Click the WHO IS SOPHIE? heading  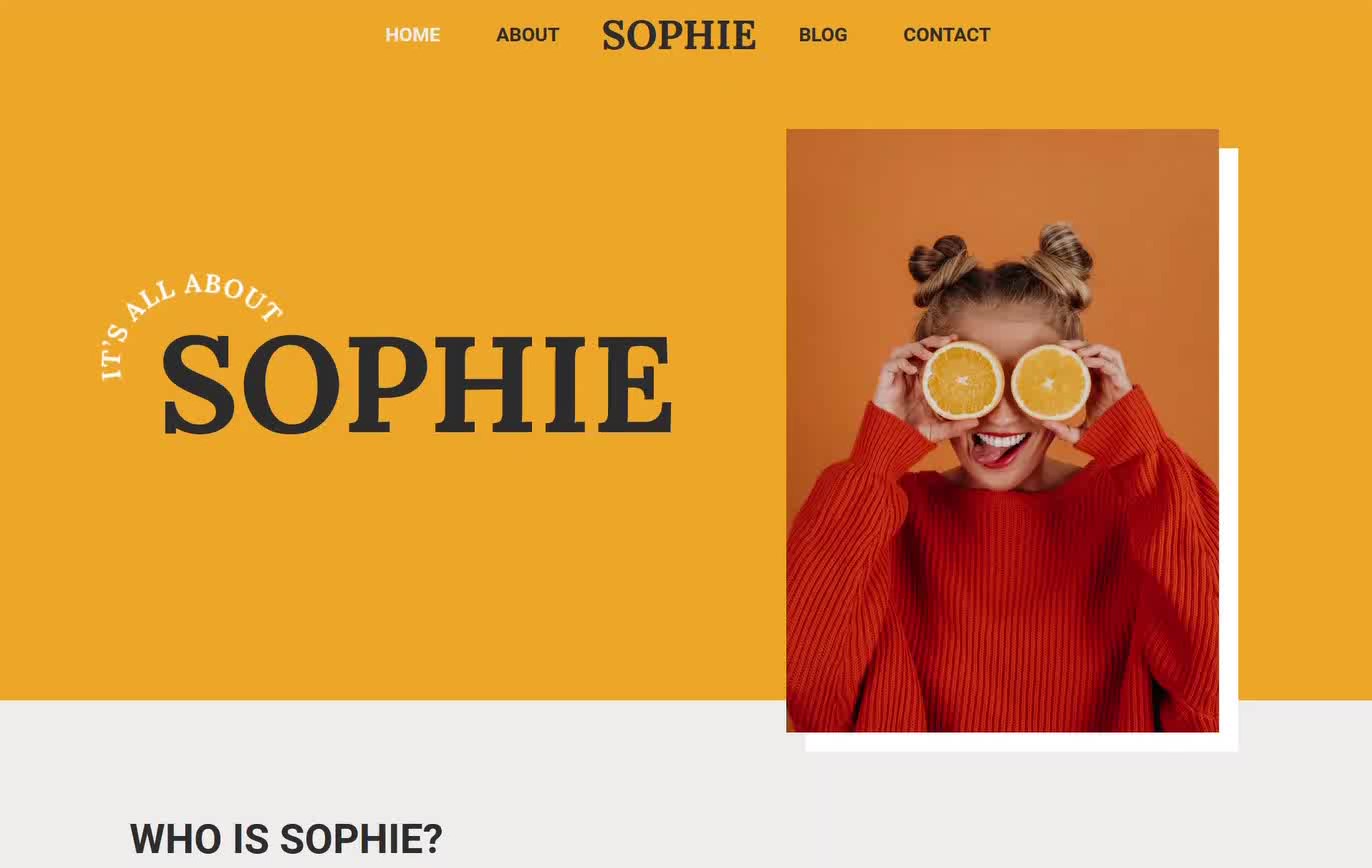tap(286, 839)
